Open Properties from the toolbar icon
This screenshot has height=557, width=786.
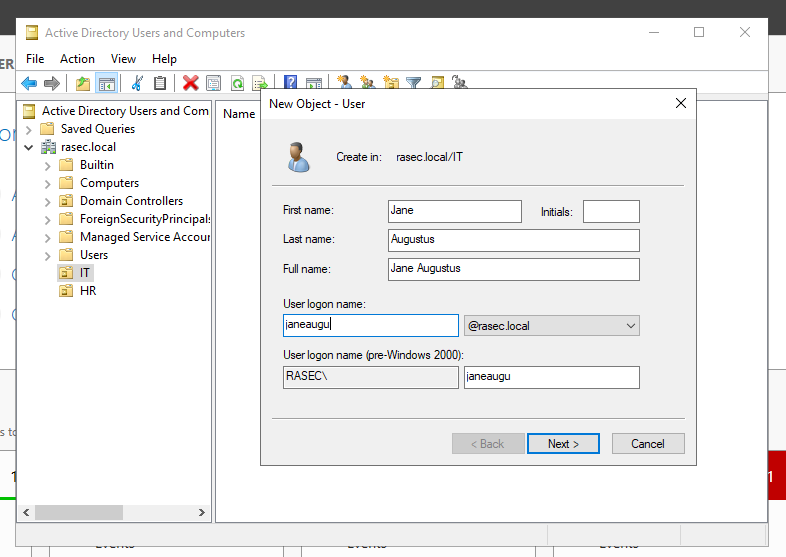[x=214, y=83]
